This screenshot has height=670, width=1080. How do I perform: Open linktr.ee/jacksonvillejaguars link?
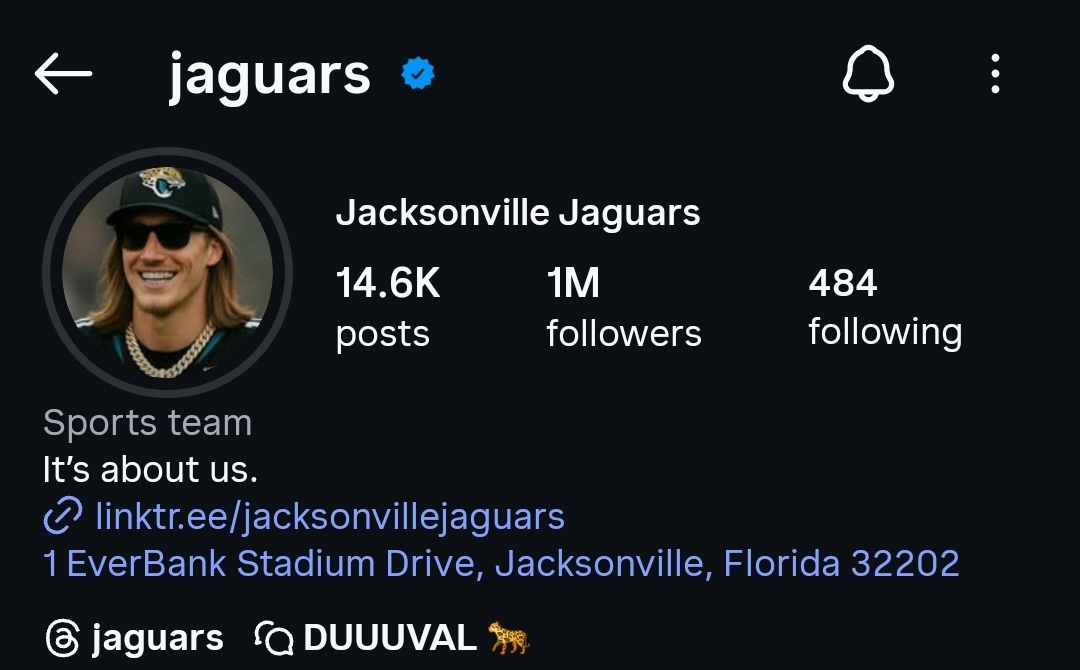click(330, 516)
